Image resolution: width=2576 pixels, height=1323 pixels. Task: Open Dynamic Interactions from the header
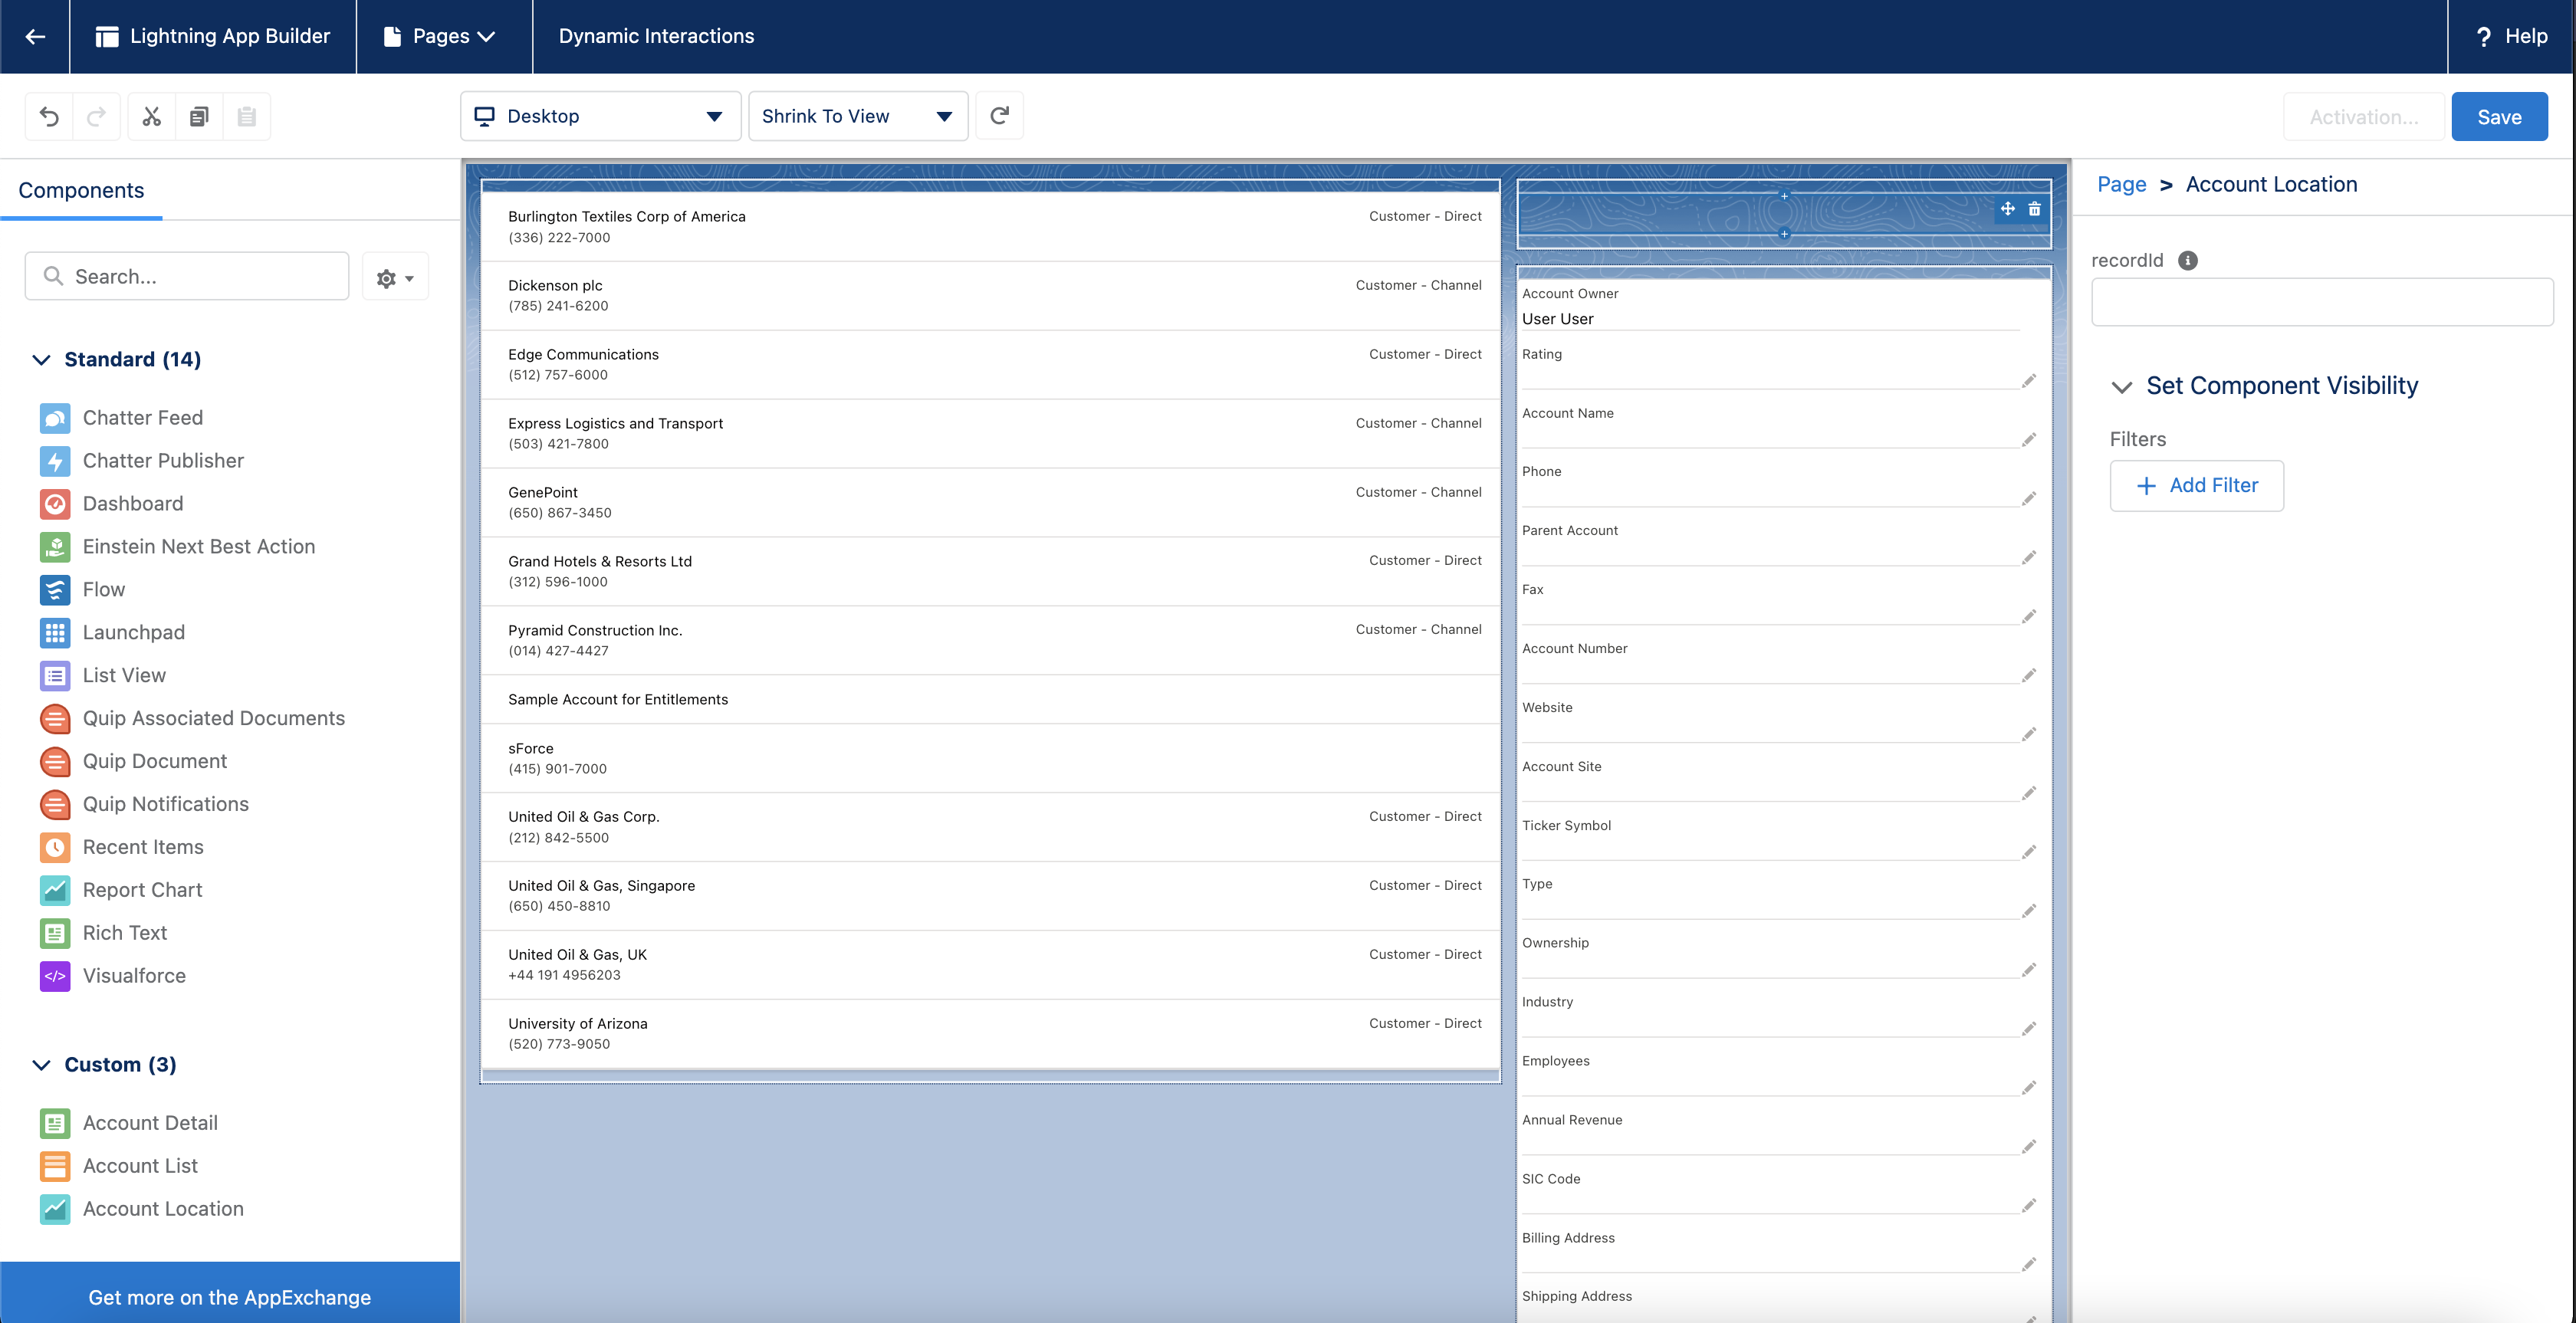click(656, 36)
